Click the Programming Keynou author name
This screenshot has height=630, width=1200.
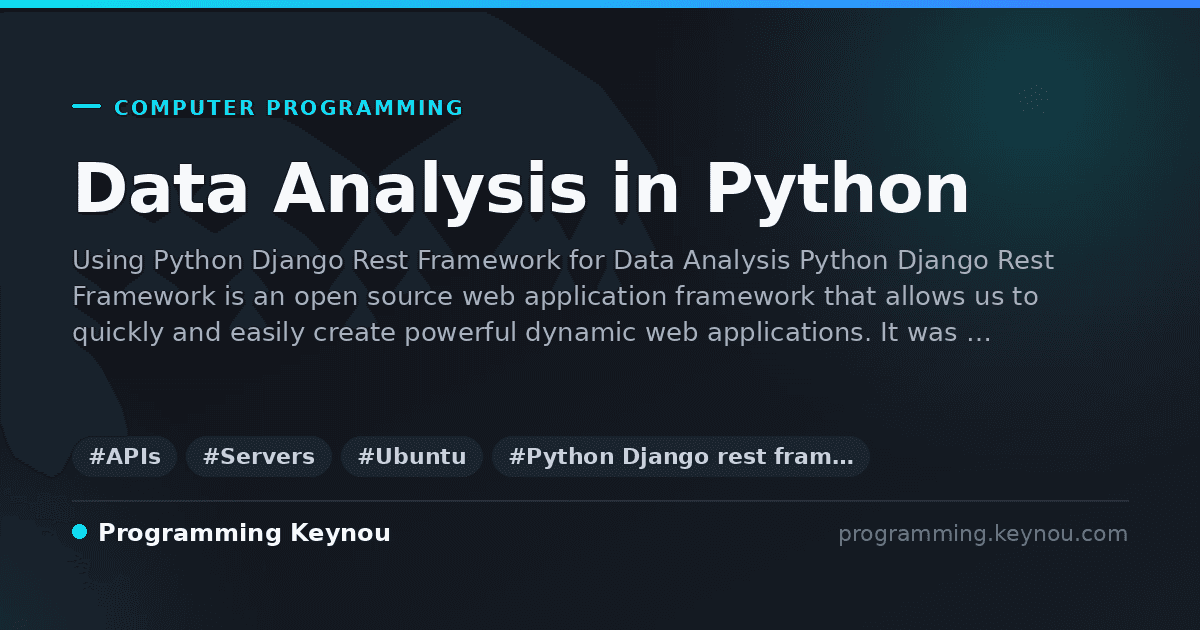(x=244, y=533)
